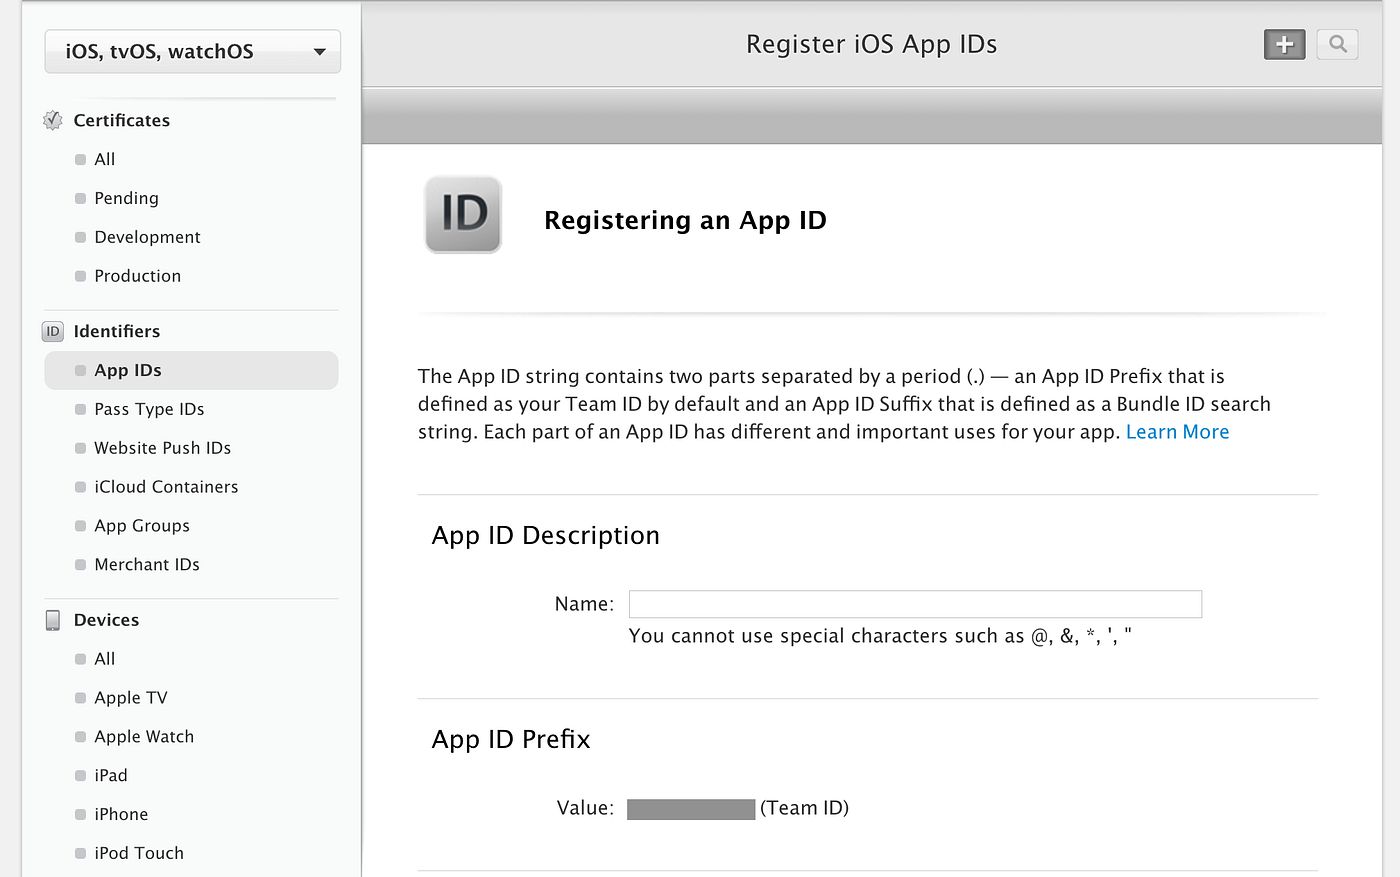Click inside the Name input field
Image resolution: width=1400 pixels, height=877 pixels.
tap(914, 604)
